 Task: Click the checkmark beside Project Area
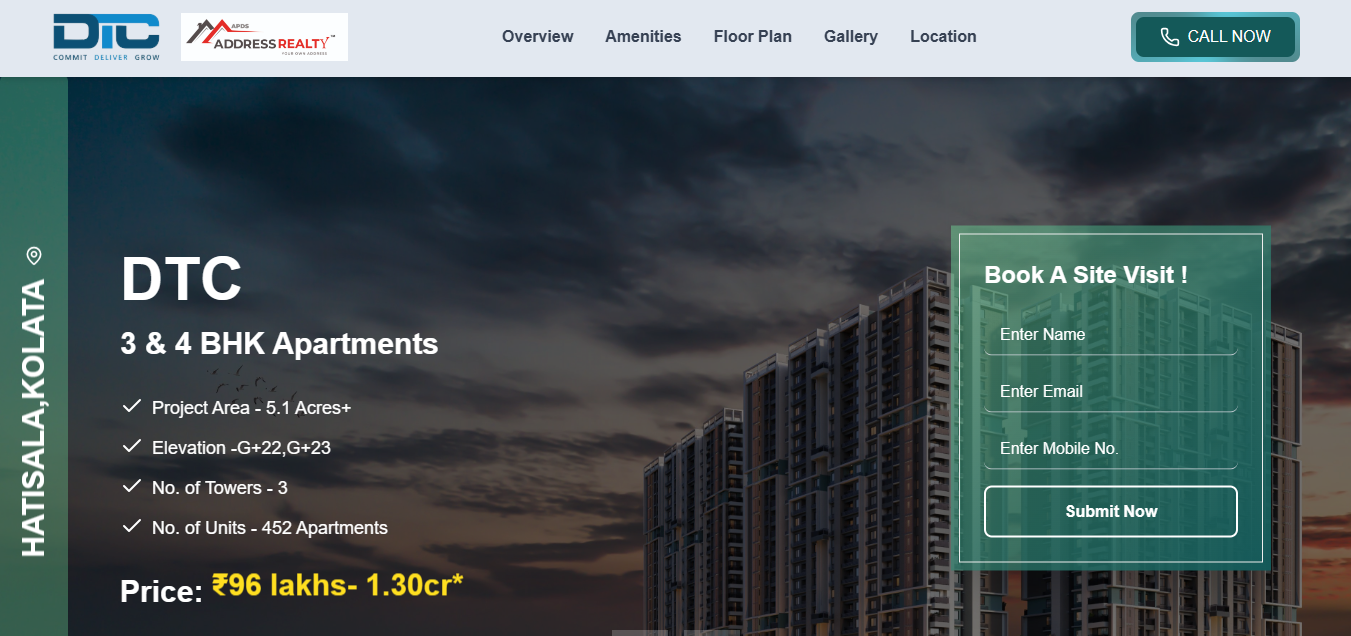(131, 406)
